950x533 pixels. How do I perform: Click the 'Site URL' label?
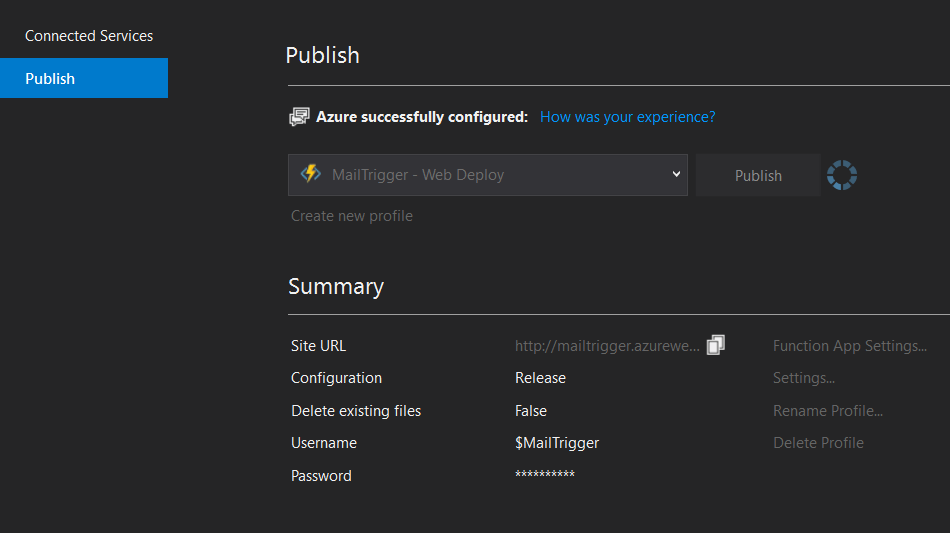(318, 346)
